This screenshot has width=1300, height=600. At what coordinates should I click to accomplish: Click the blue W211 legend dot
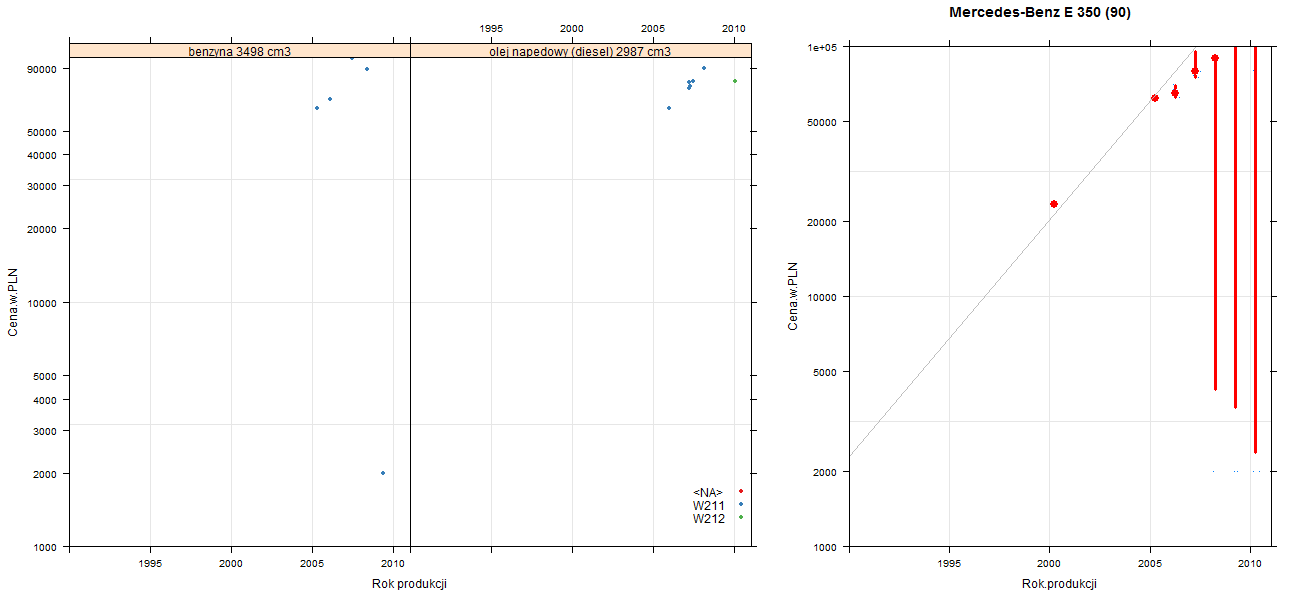pos(740,504)
